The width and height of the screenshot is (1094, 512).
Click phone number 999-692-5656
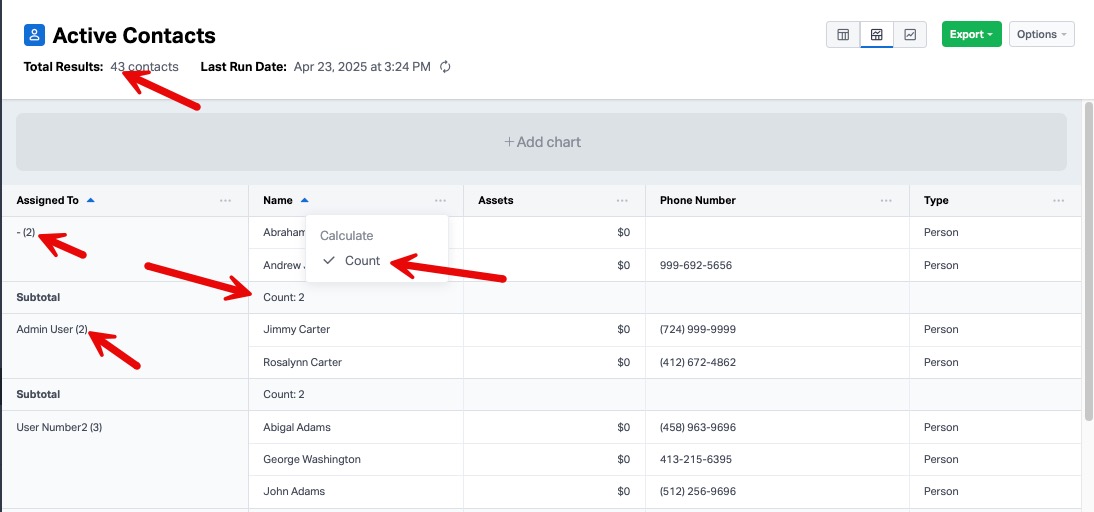(x=696, y=266)
